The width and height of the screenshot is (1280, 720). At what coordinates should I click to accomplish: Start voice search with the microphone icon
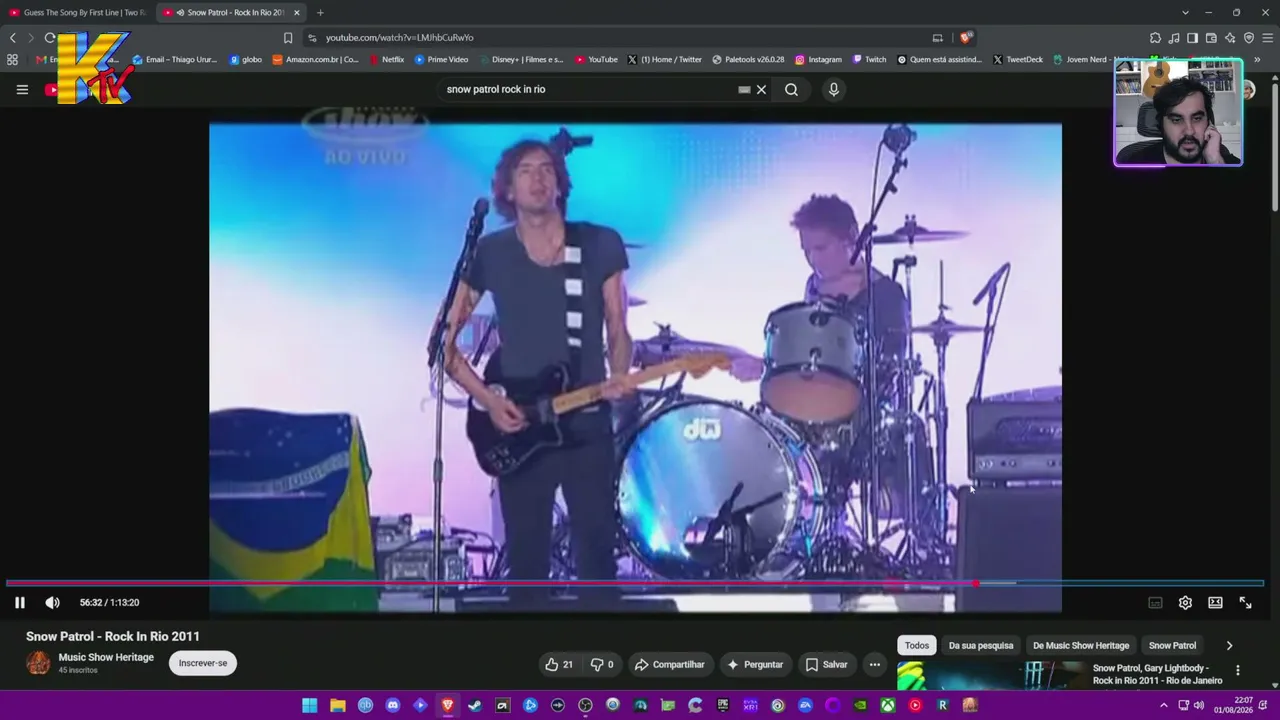tap(834, 89)
